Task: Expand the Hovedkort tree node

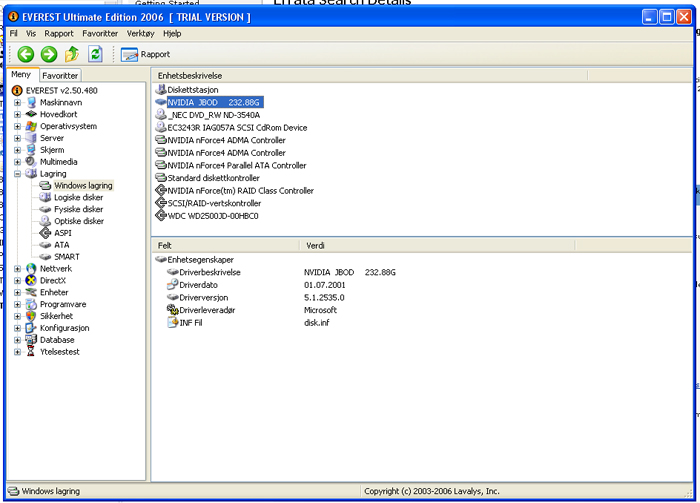Action: coord(17,114)
